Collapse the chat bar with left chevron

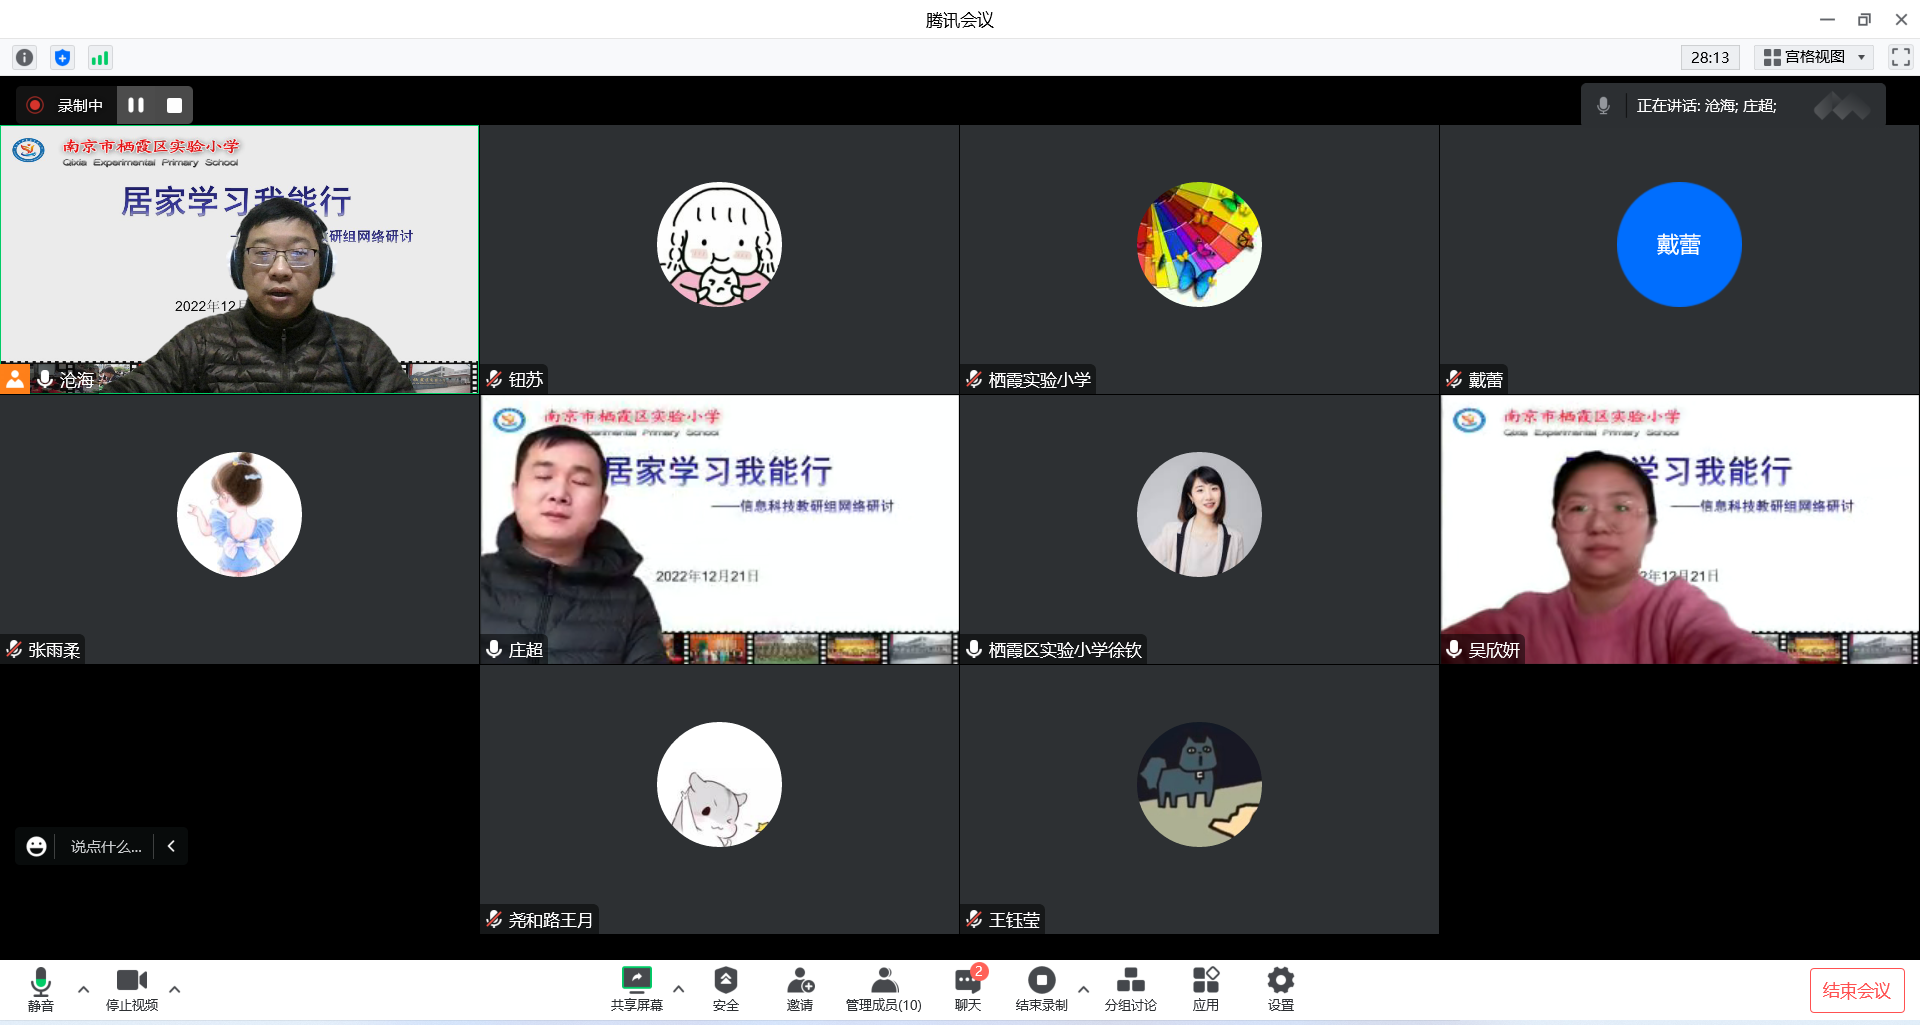(171, 846)
